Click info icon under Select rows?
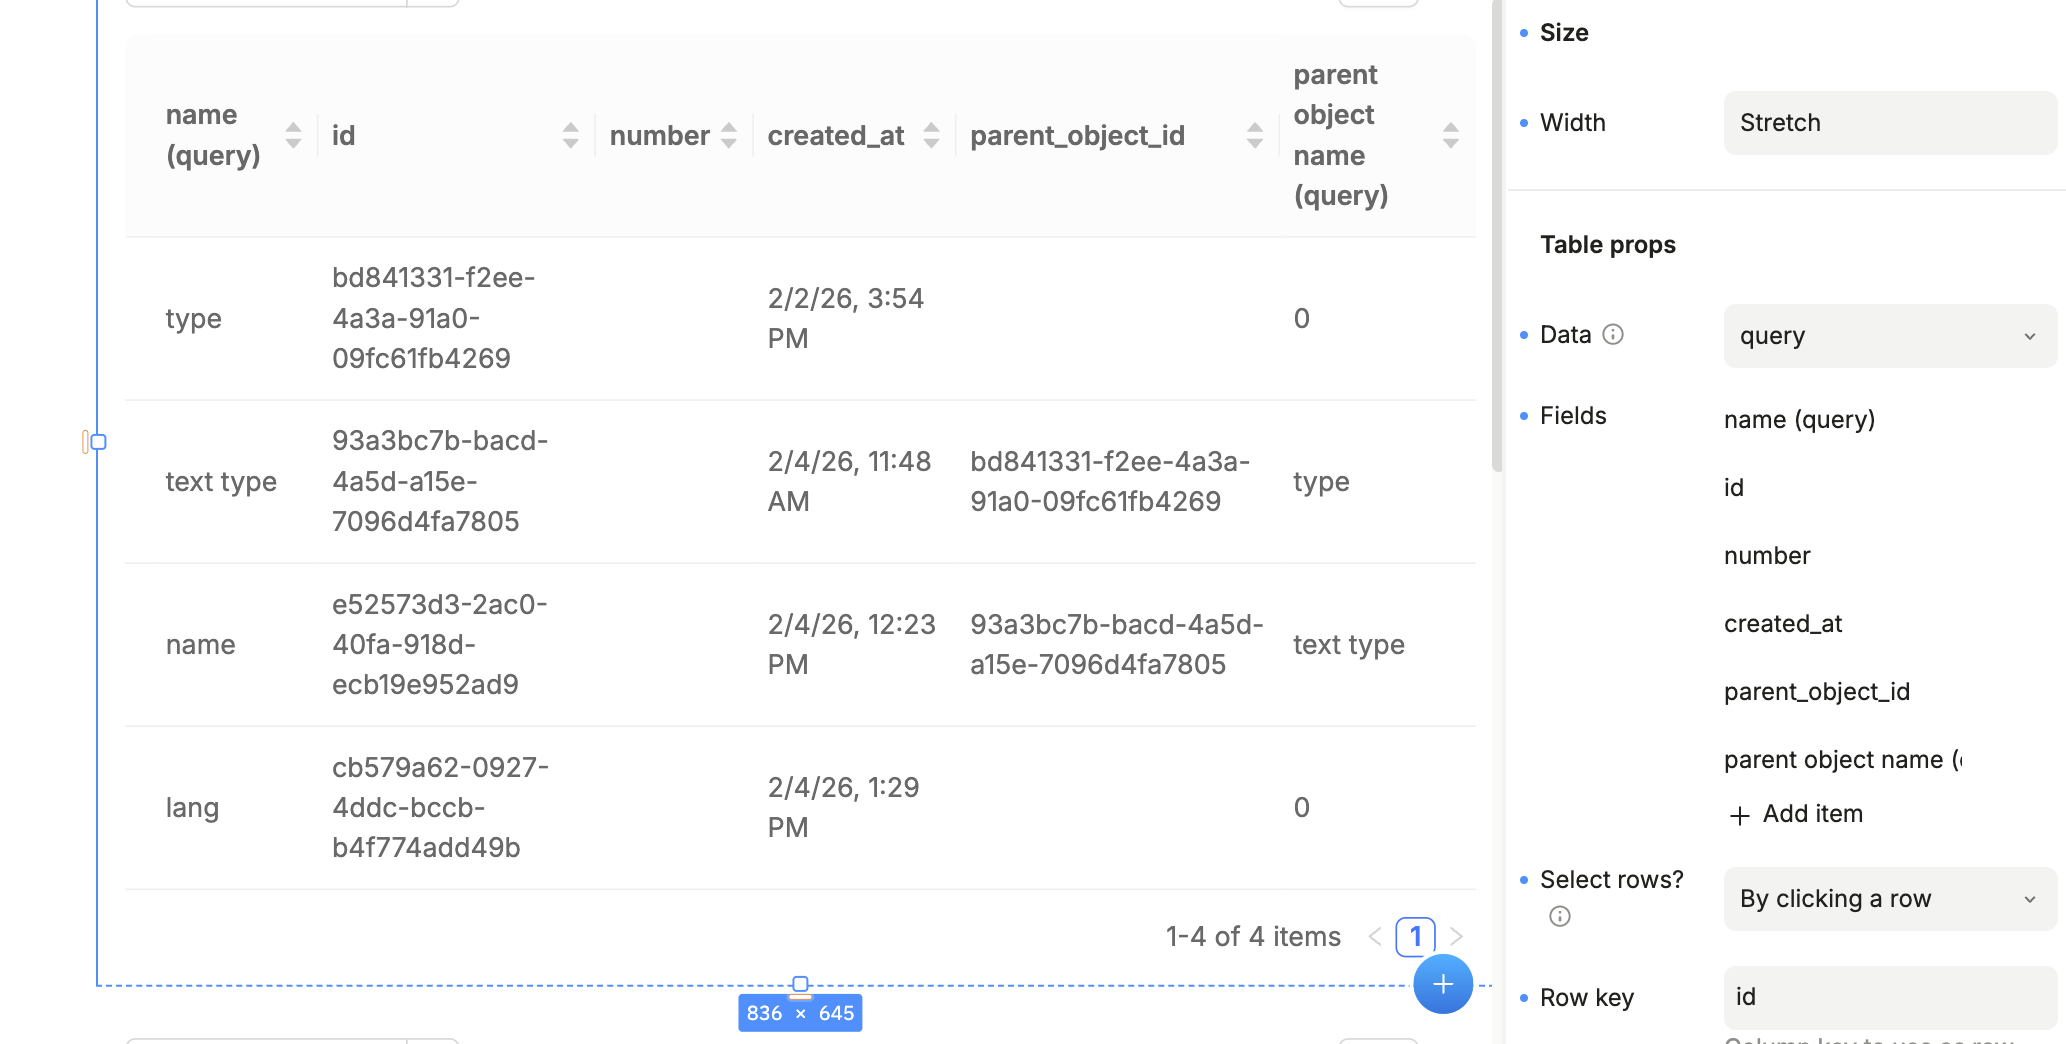This screenshot has width=2066, height=1044. click(x=1560, y=916)
